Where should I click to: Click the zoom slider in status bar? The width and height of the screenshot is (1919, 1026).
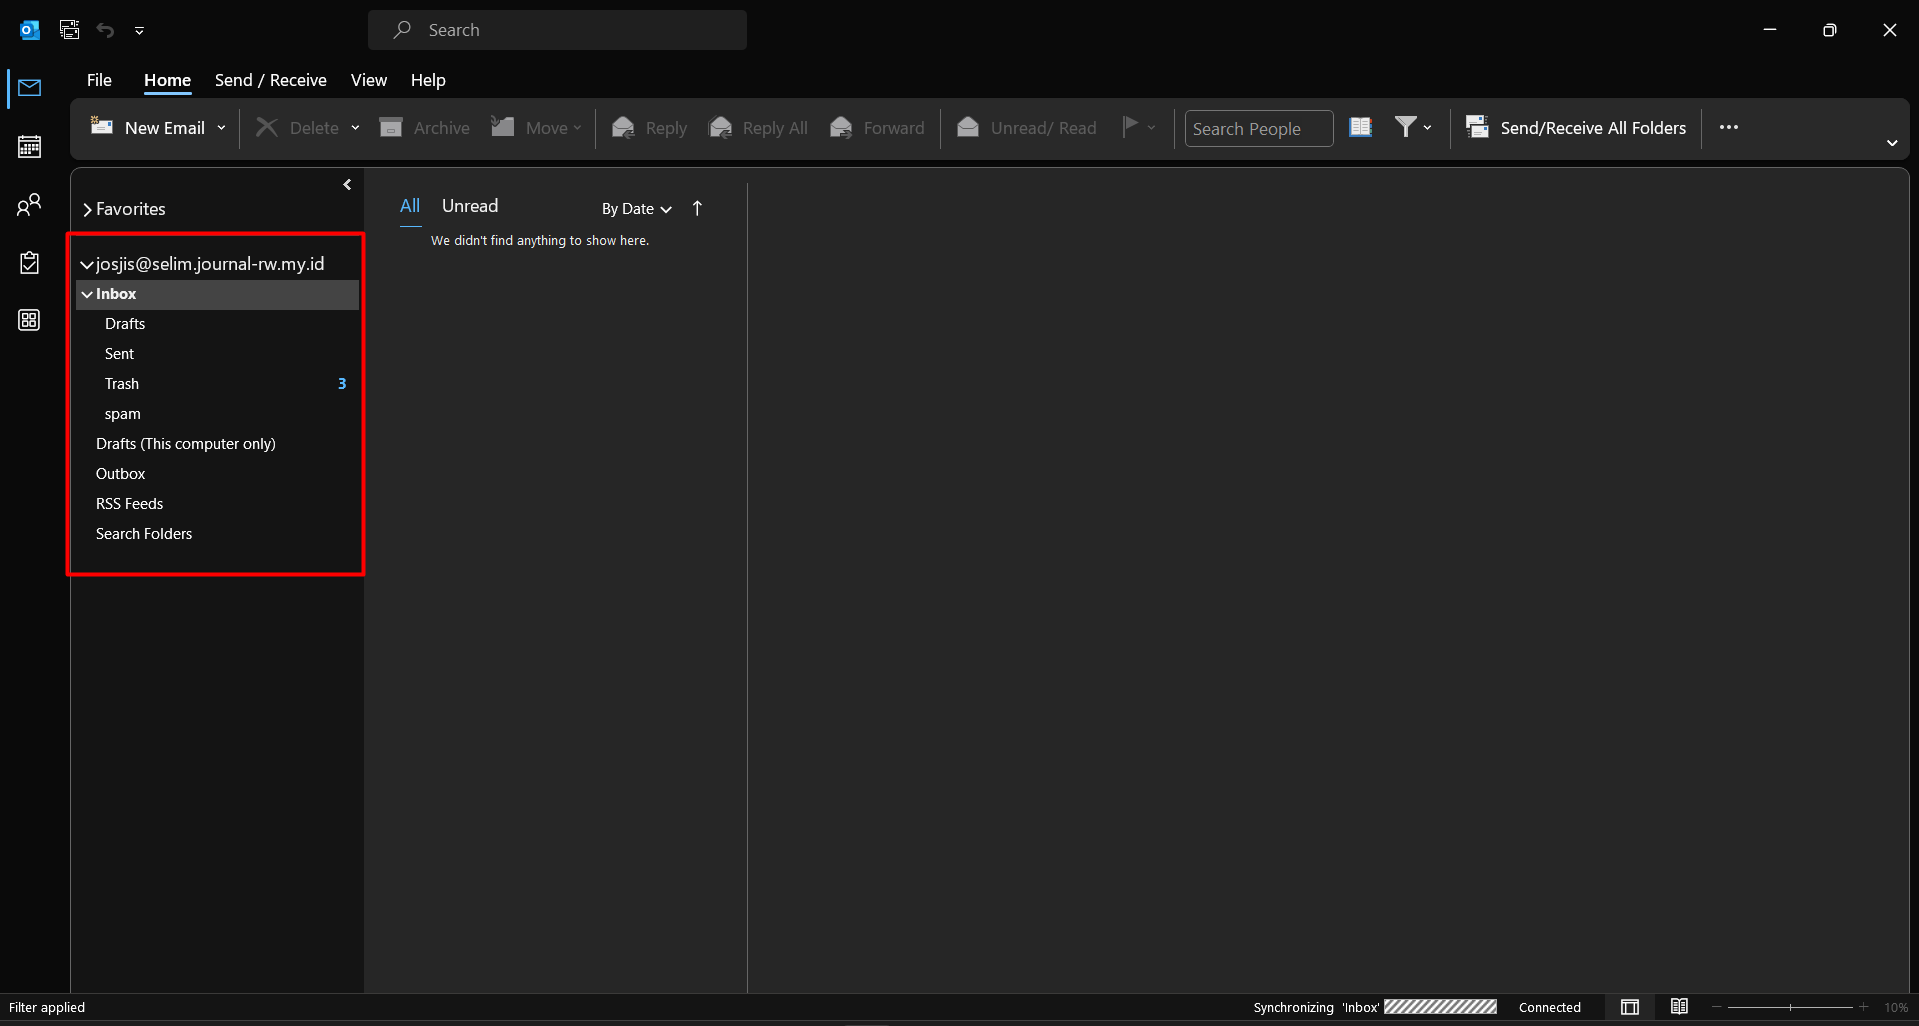click(1790, 1007)
